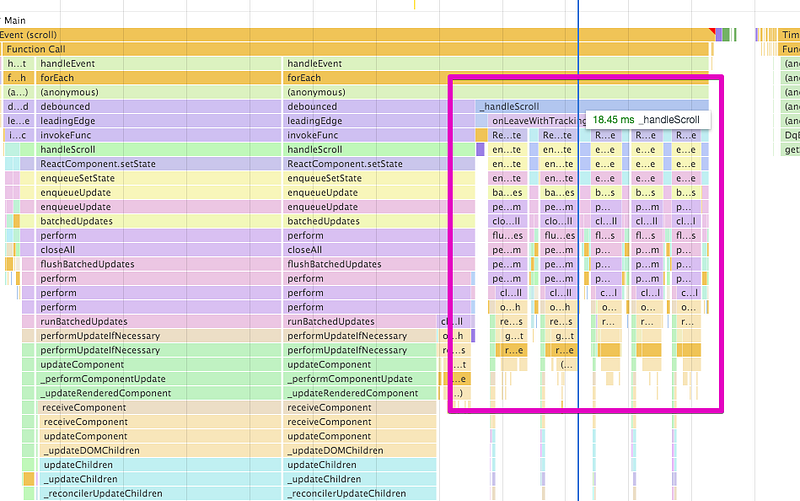
Task: Click the 18.45 ms _handleScroll tooltip
Action: 646,120
